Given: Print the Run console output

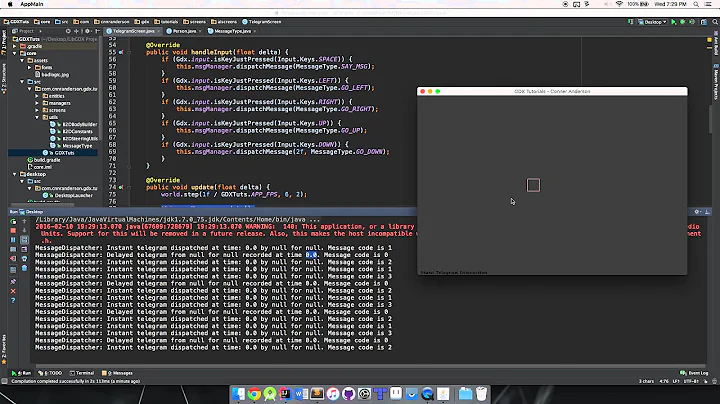Looking at the screenshot, I should (24, 259).
